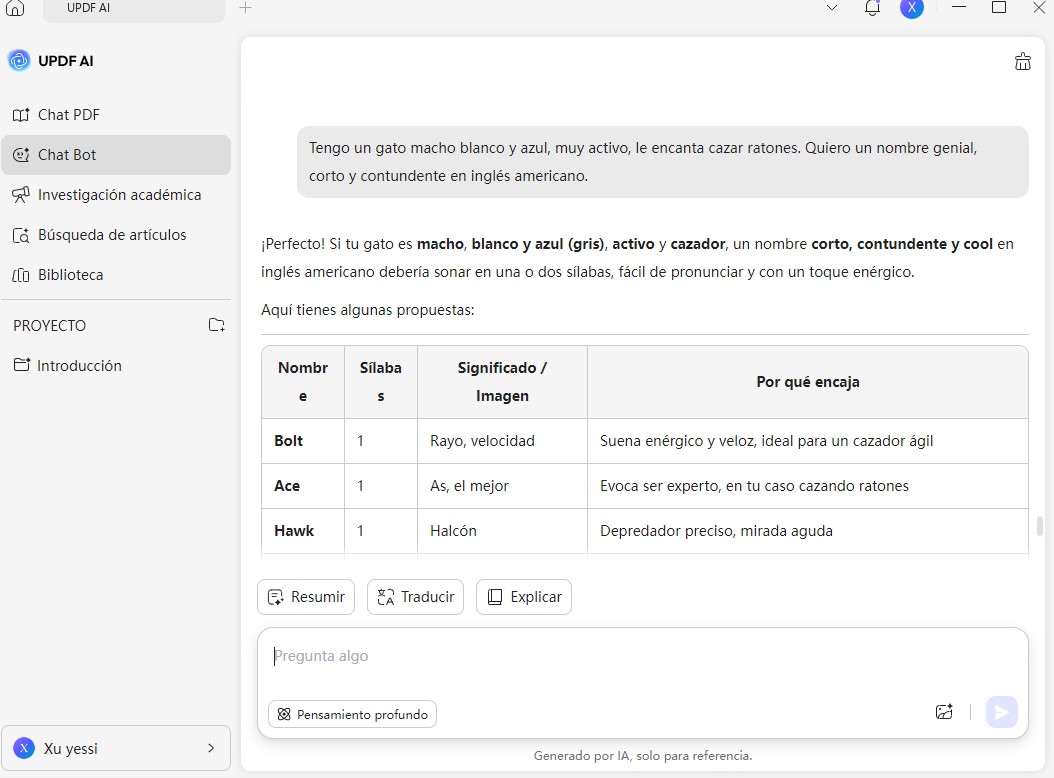Click the UPDF AI logo icon
This screenshot has height=778, width=1054.
click(x=19, y=61)
